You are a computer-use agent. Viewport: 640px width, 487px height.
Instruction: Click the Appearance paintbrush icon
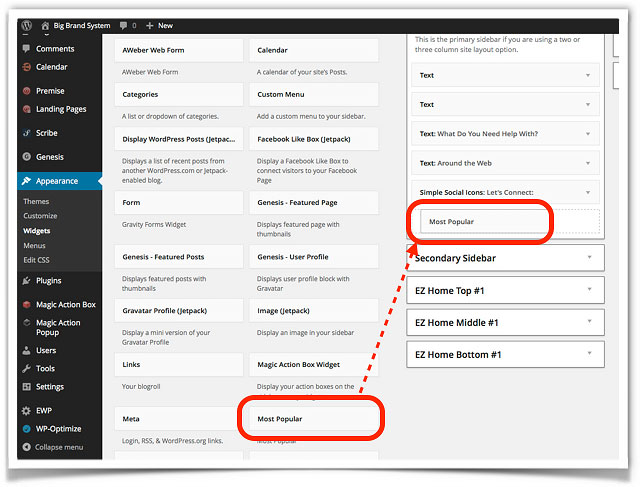[27, 181]
